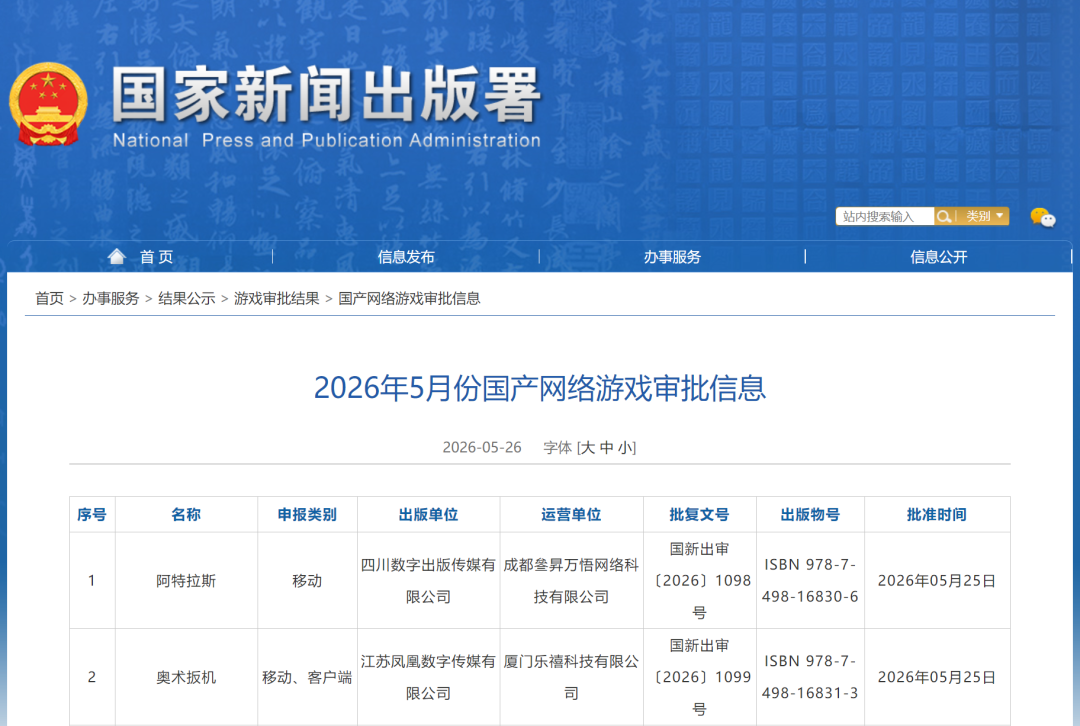Click approval number 国新出审〔2026〕1099号
Viewport: 1080px width, 726px height.
699,677
